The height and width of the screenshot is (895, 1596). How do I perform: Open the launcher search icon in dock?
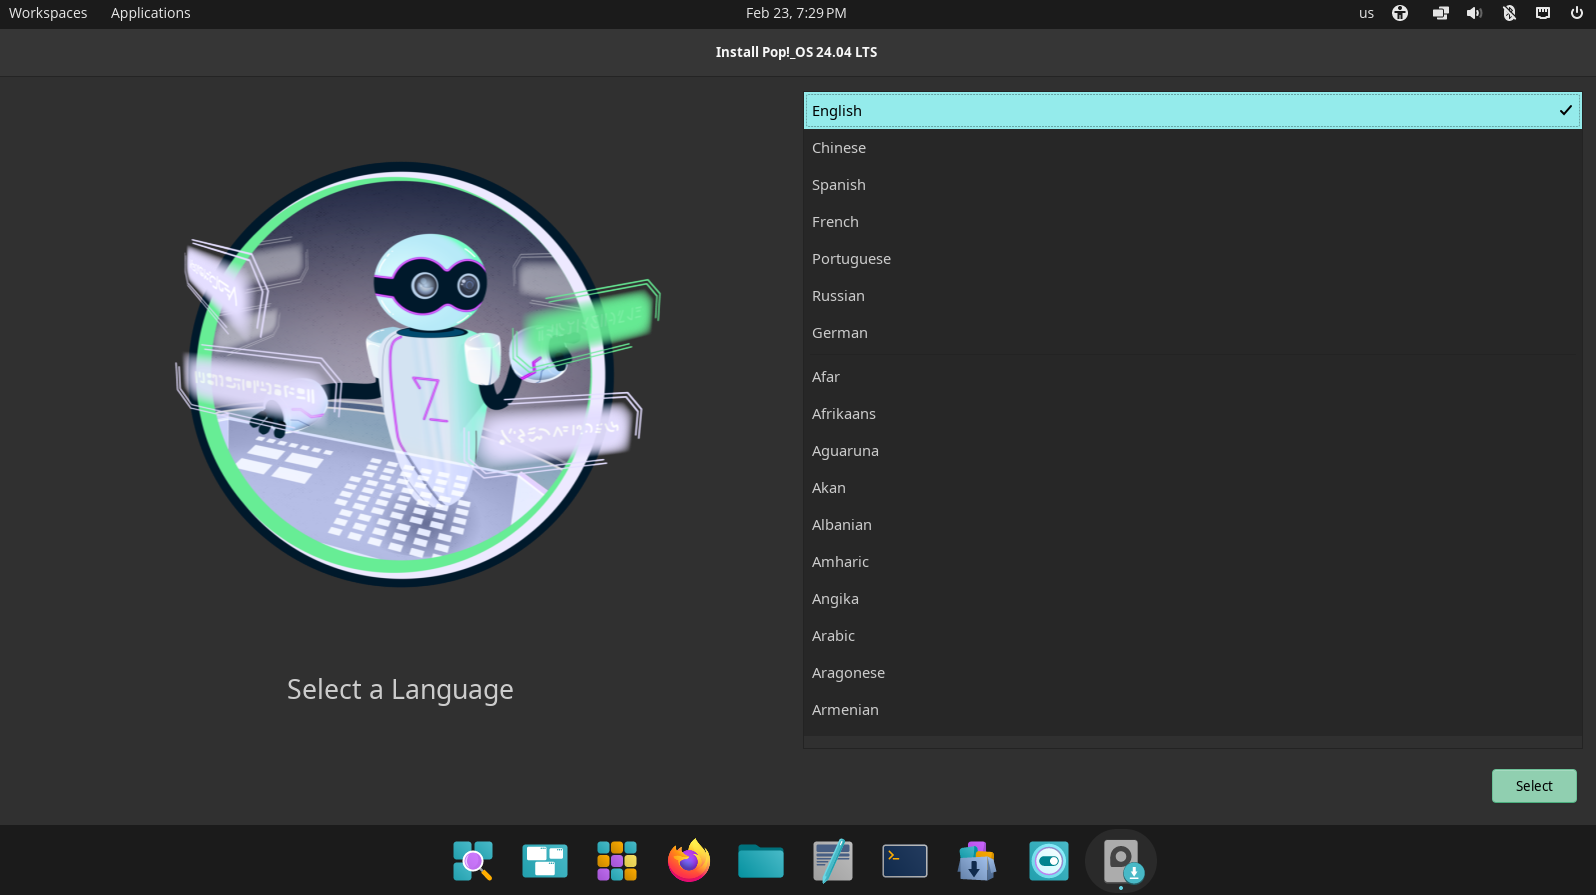tap(473, 861)
